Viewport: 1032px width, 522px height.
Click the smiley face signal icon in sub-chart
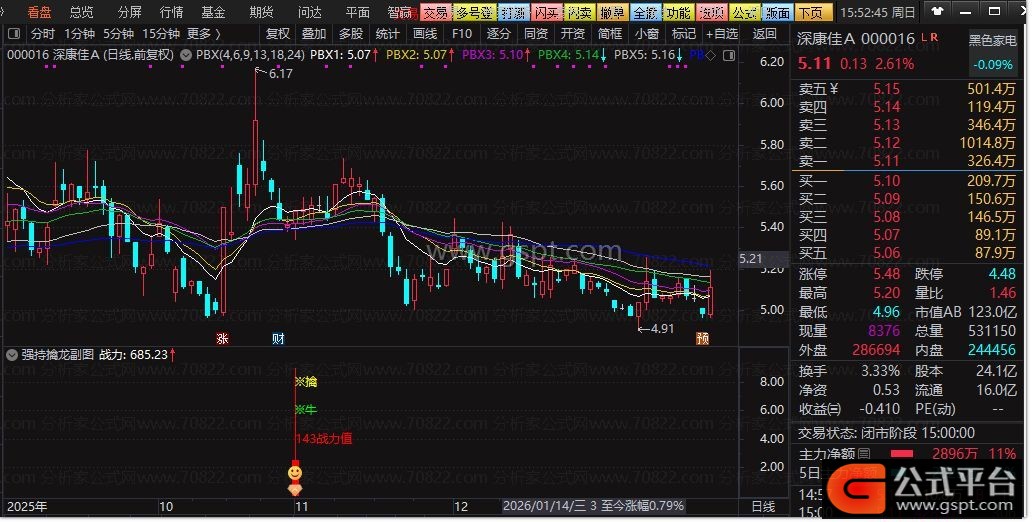(296, 471)
